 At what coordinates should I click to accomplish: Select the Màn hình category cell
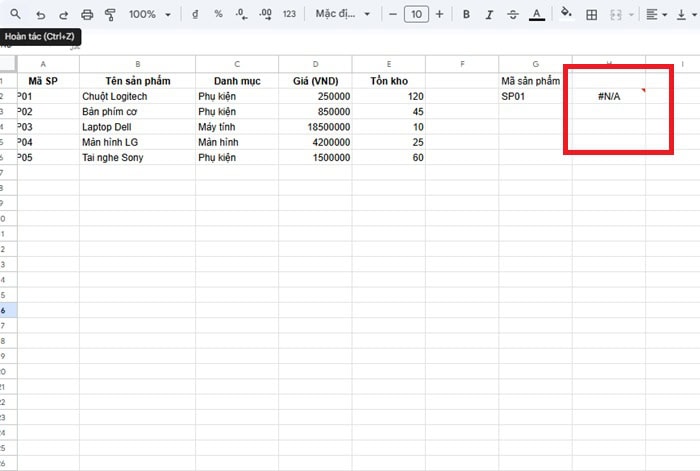[237, 142]
